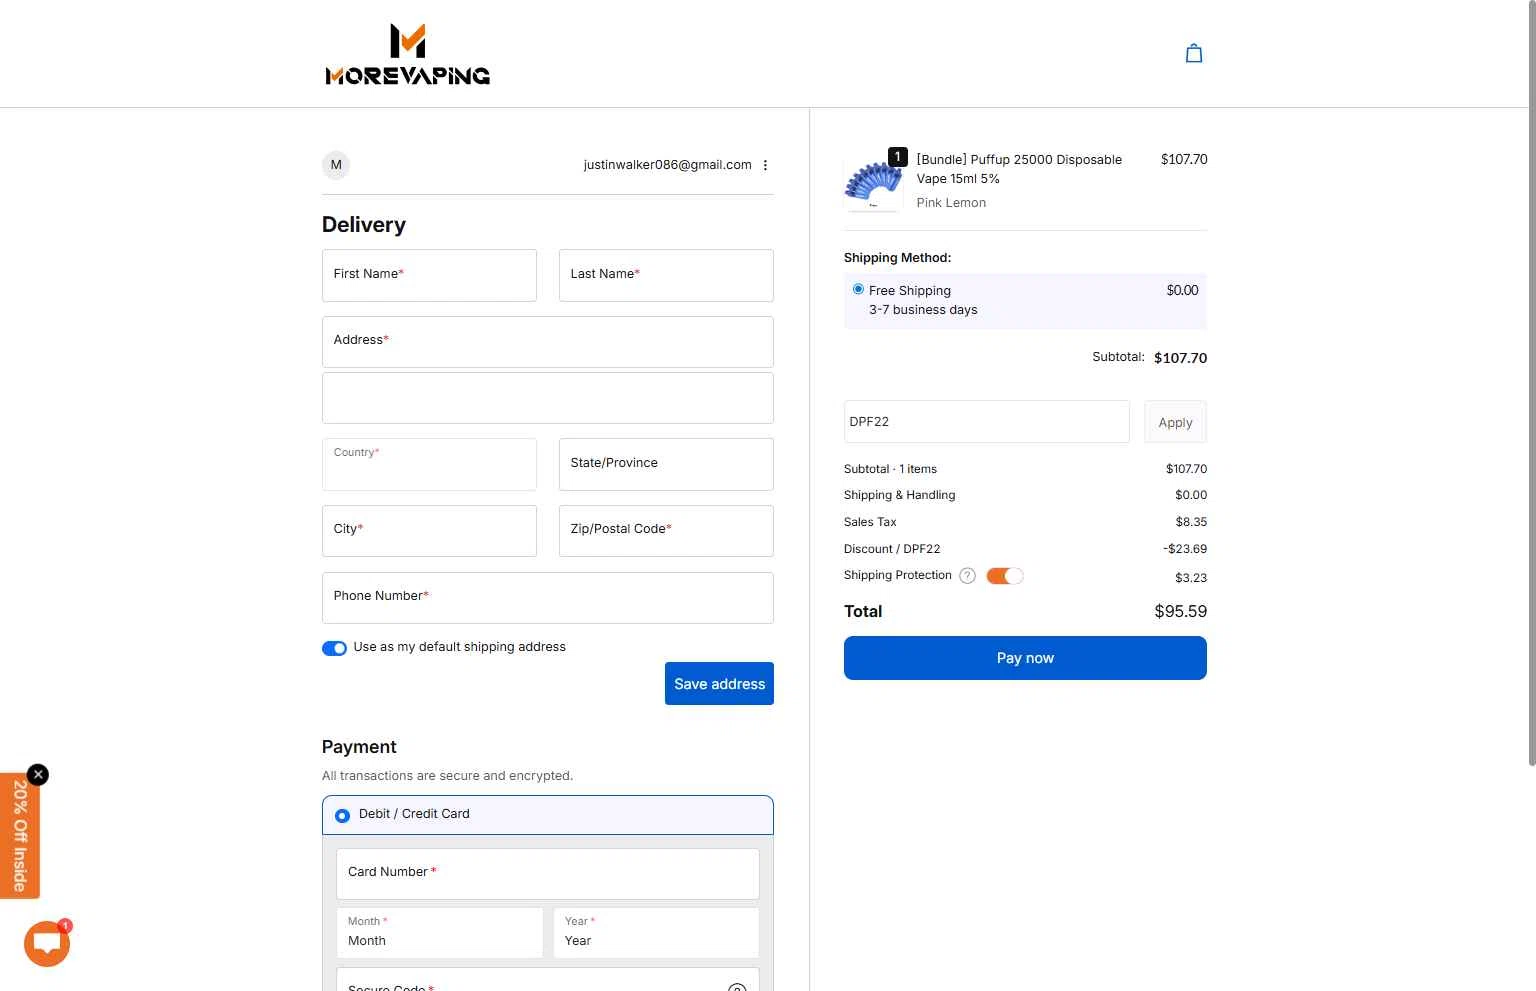Viewport: 1536px width, 991px height.
Task: Open the shopping bag cart icon
Action: [x=1194, y=54]
